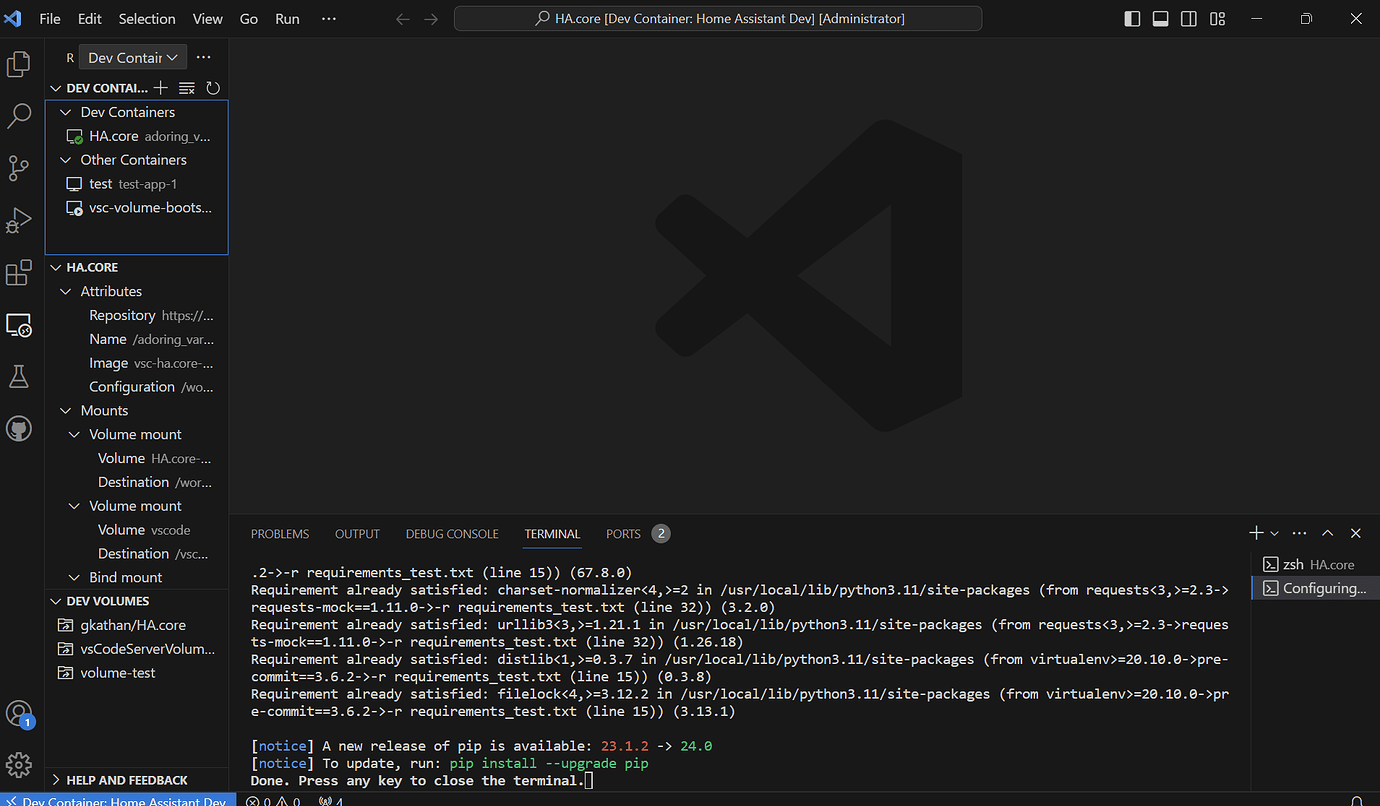Toggle the primary side bar visibility
Screen dimensions: 1380x806
coord(1131,18)
